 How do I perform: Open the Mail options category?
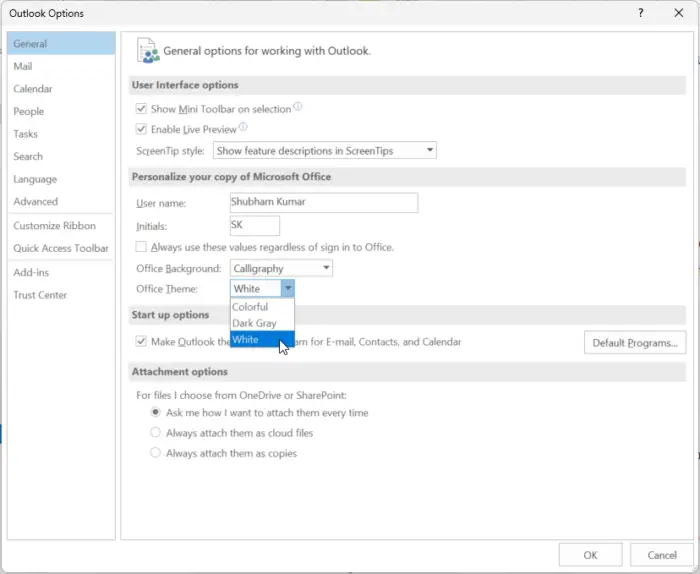click(23, 66)
